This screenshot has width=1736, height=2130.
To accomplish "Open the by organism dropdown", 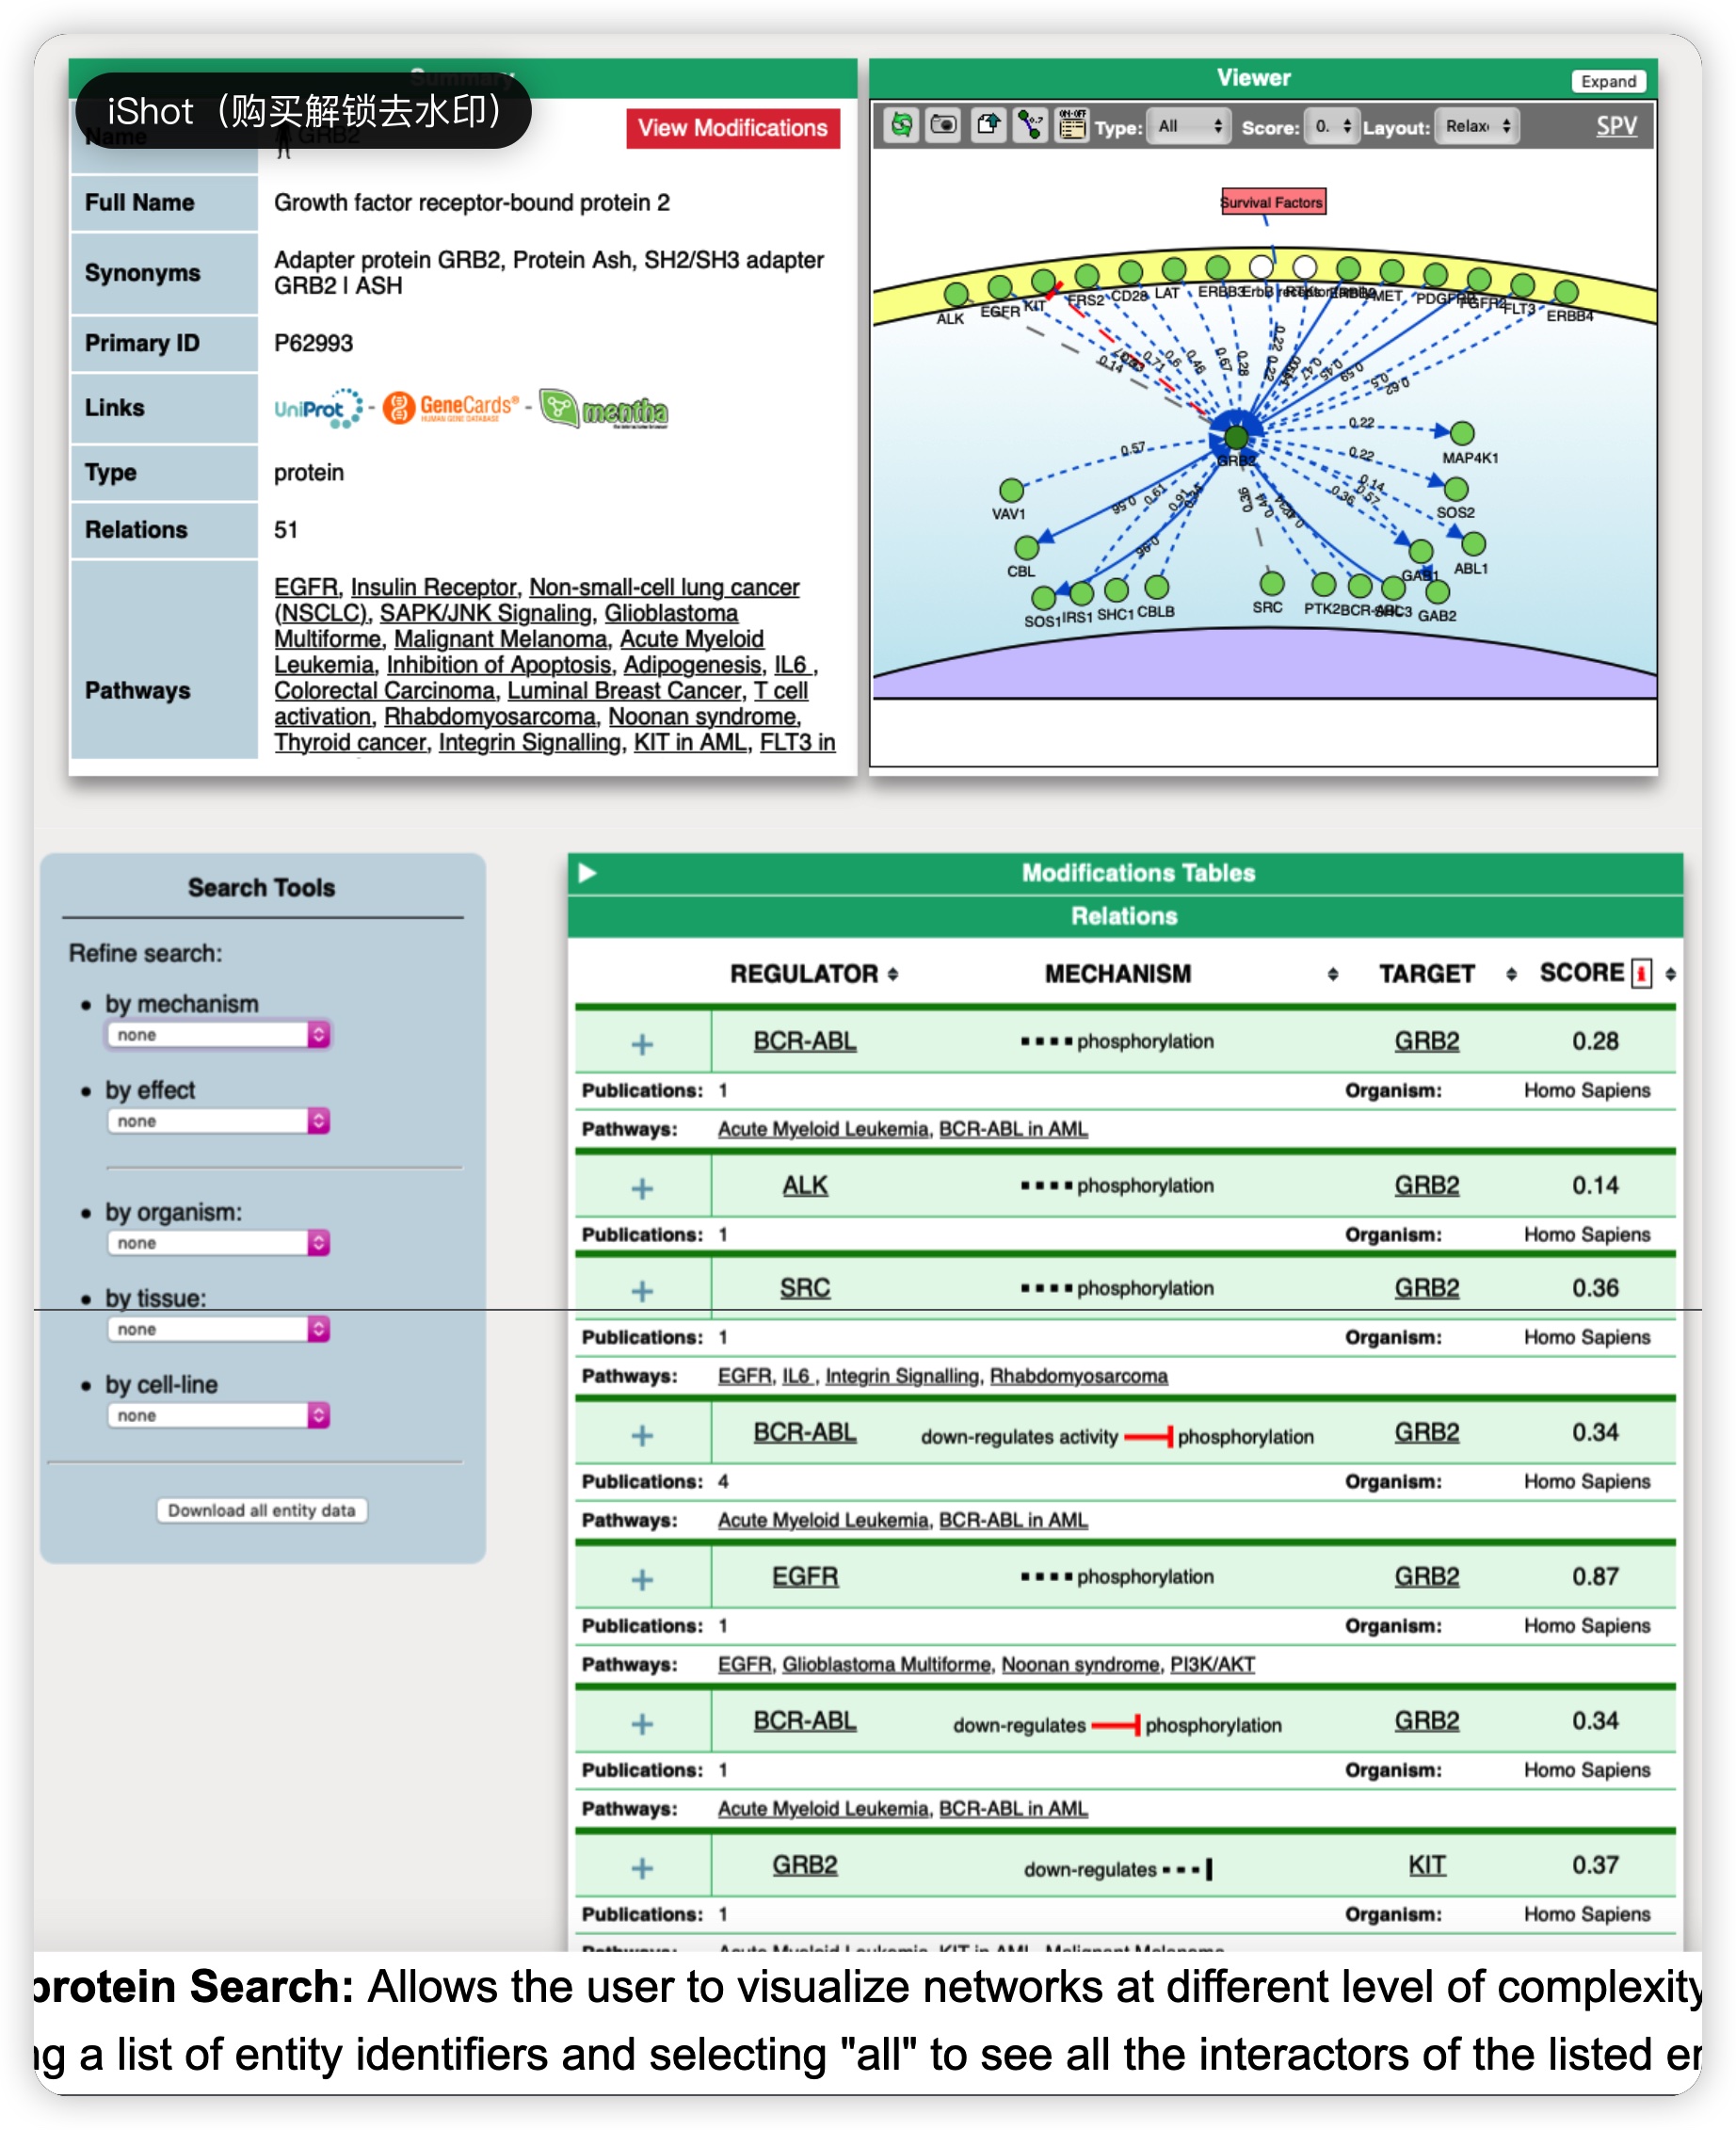I will tap(219, 1243).
